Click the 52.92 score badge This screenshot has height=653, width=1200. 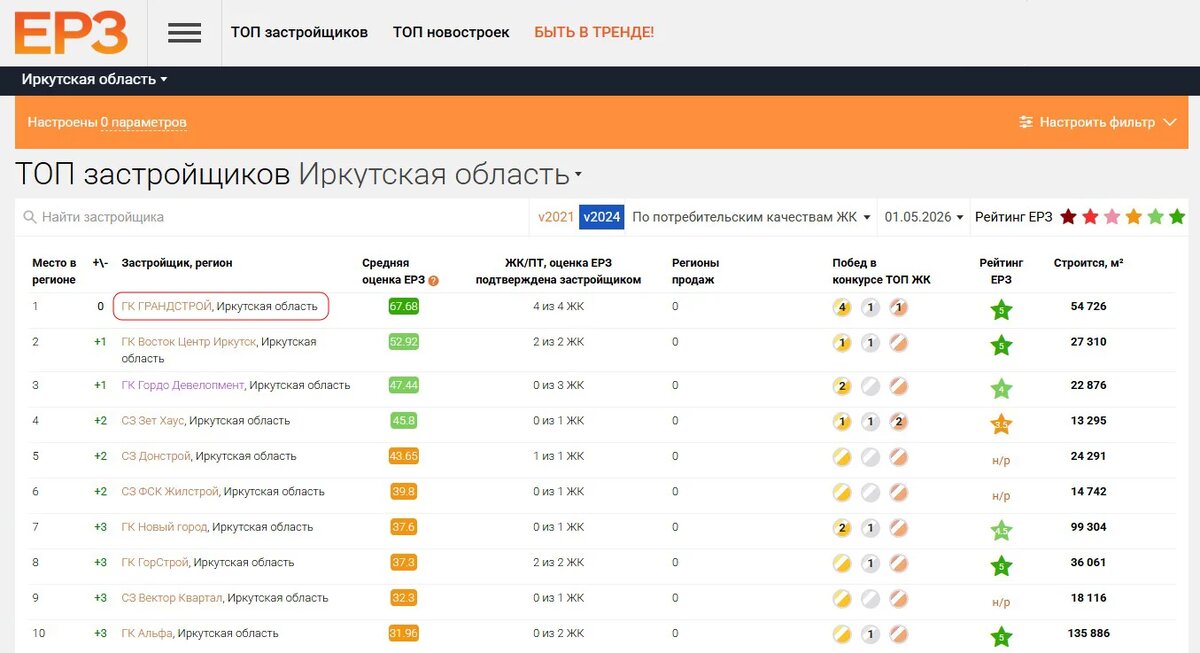pos(404,342)
